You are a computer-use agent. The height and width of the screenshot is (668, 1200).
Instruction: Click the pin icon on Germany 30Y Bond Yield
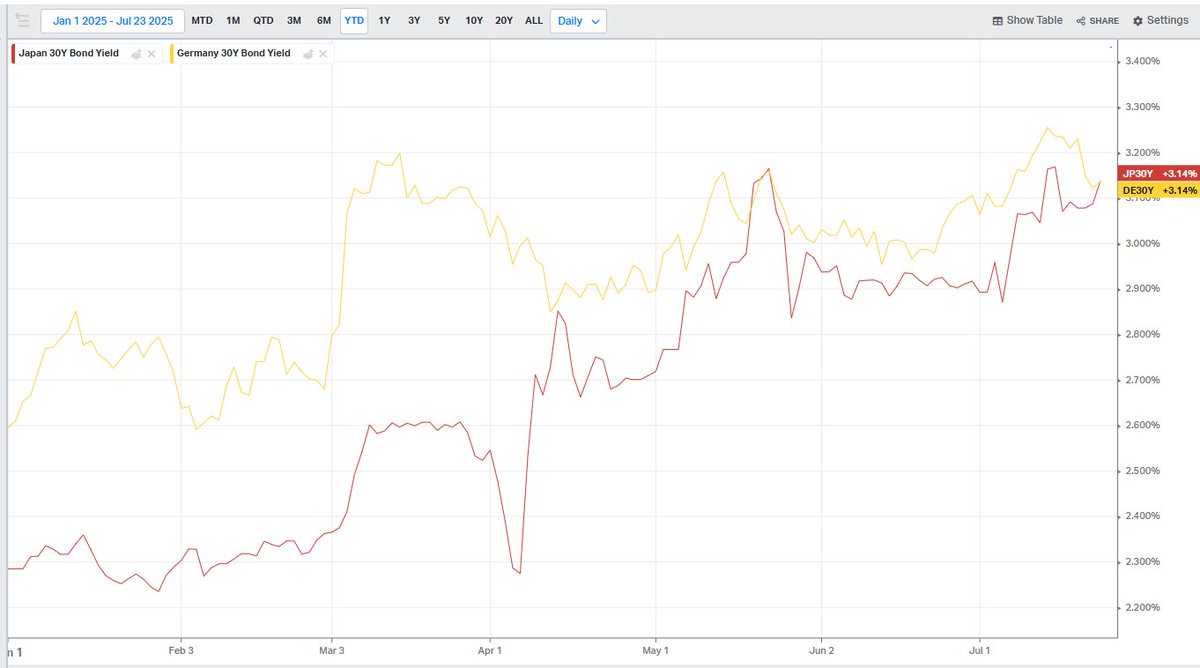point(309,54)
